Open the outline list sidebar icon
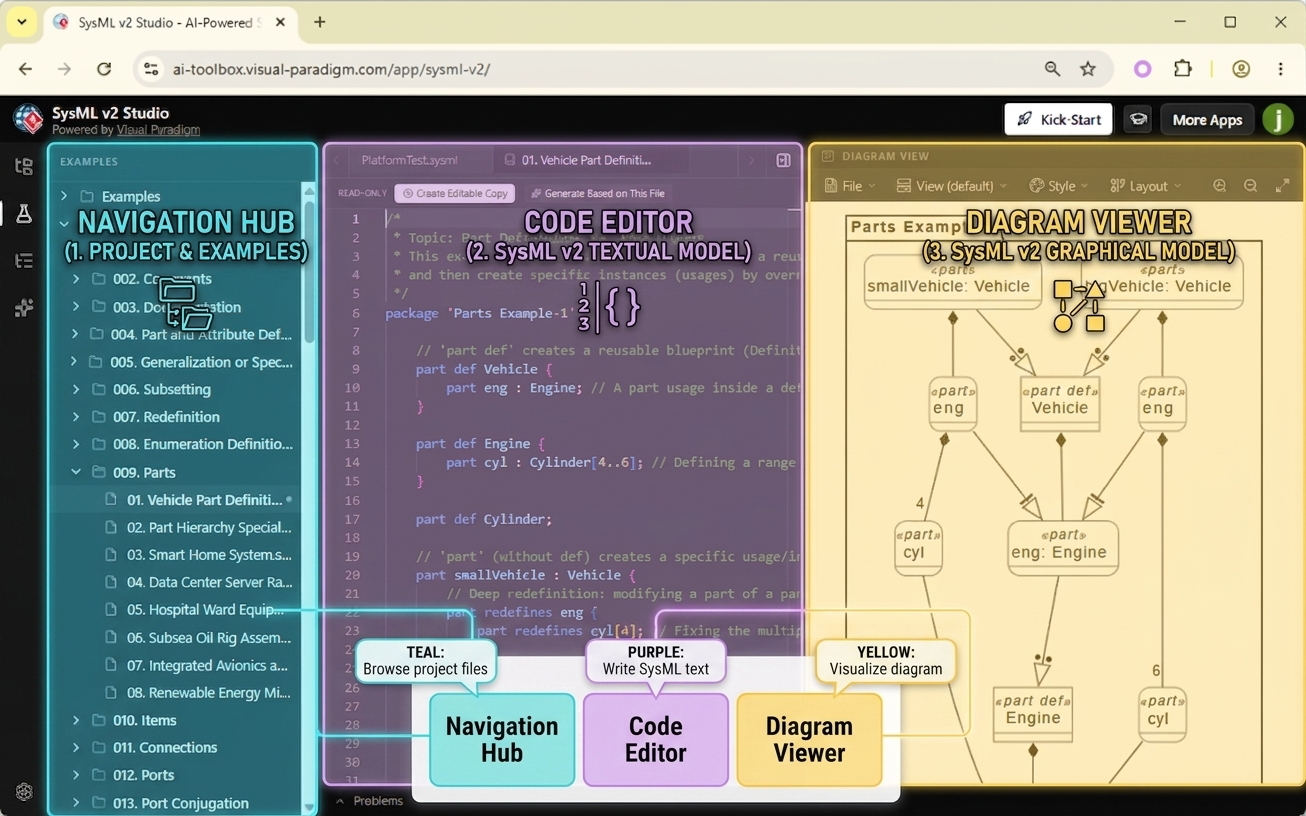This screenshot has width=1306, height=816. [24, 261]
